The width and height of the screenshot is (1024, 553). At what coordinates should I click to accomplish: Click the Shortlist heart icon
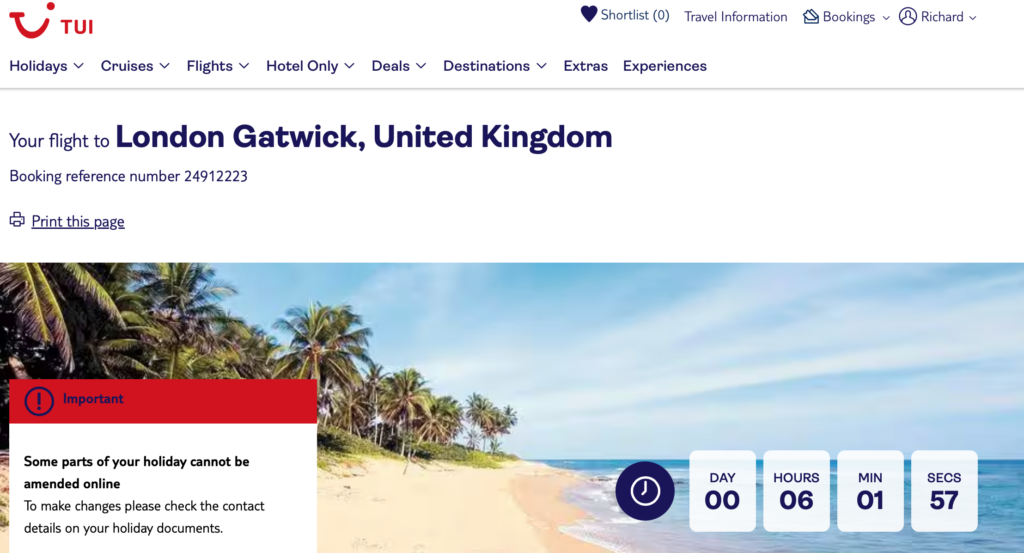588,14
